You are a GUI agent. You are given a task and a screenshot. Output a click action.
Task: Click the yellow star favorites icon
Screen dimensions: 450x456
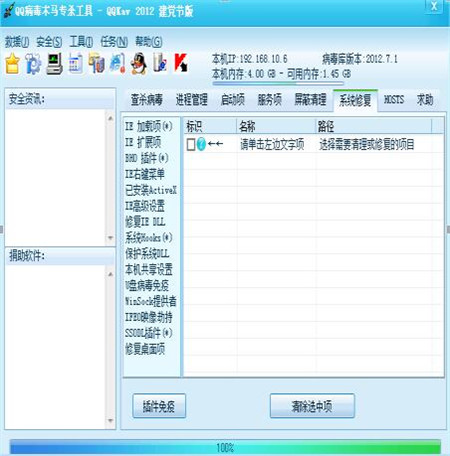12,63
